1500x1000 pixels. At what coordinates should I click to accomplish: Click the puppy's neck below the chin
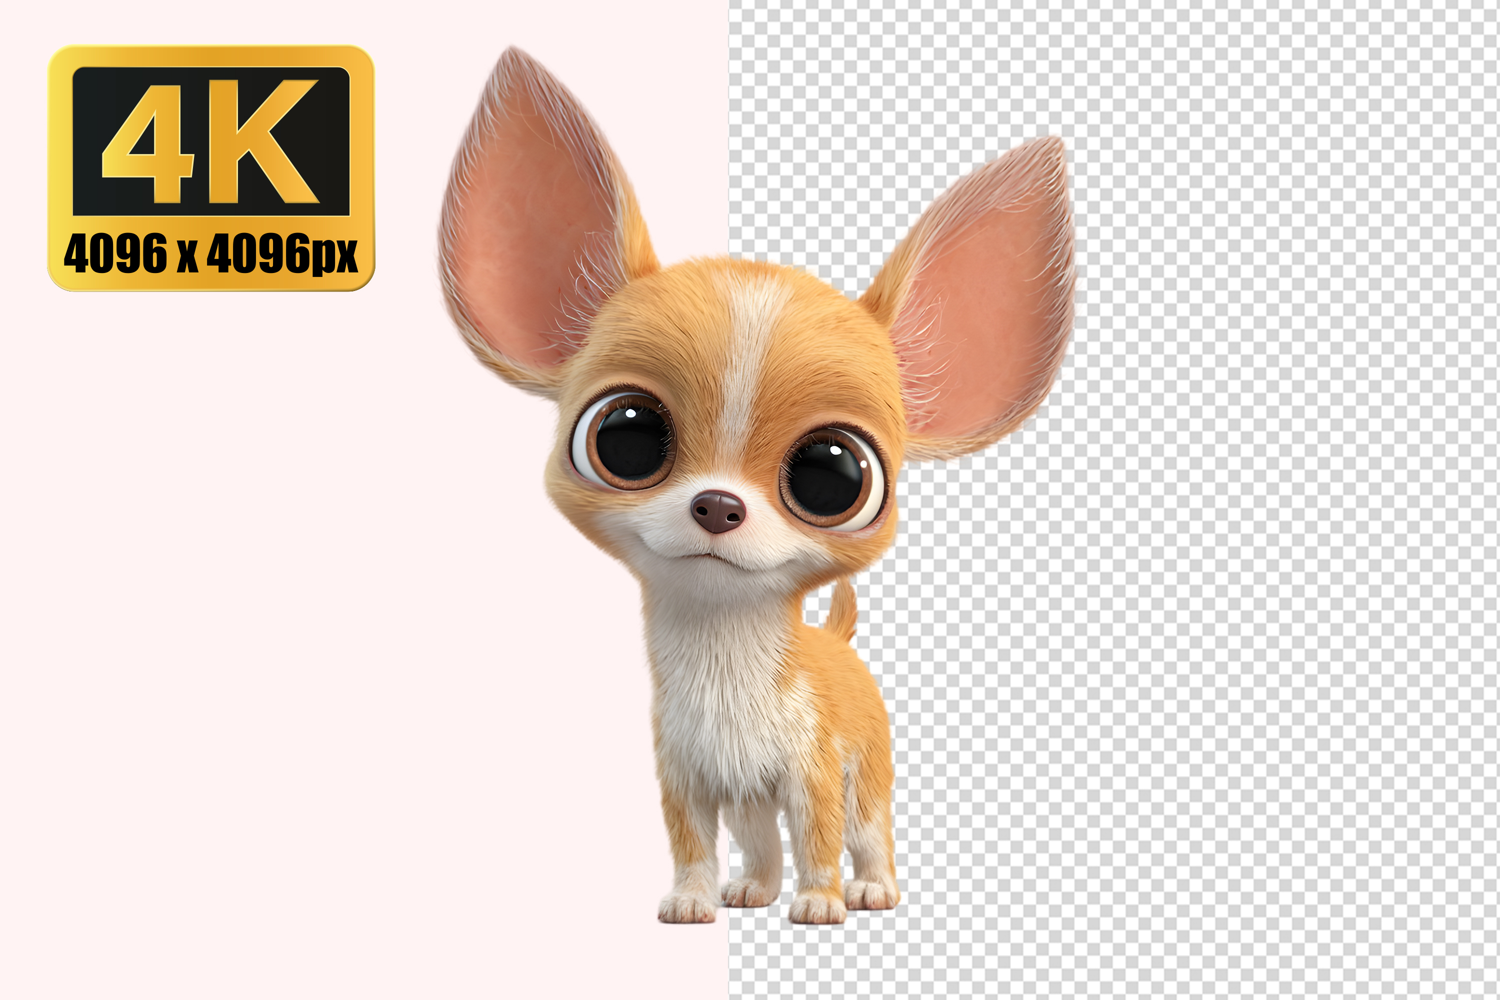tap(720, 610)
